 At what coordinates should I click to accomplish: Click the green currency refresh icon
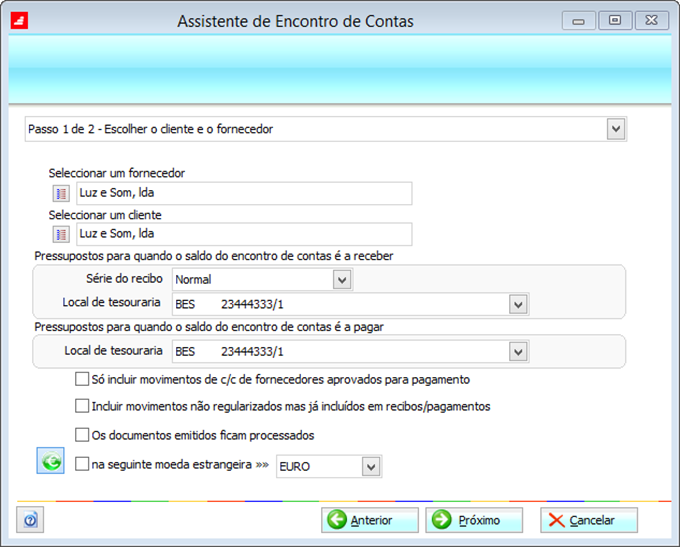click(x=51, y=461)
